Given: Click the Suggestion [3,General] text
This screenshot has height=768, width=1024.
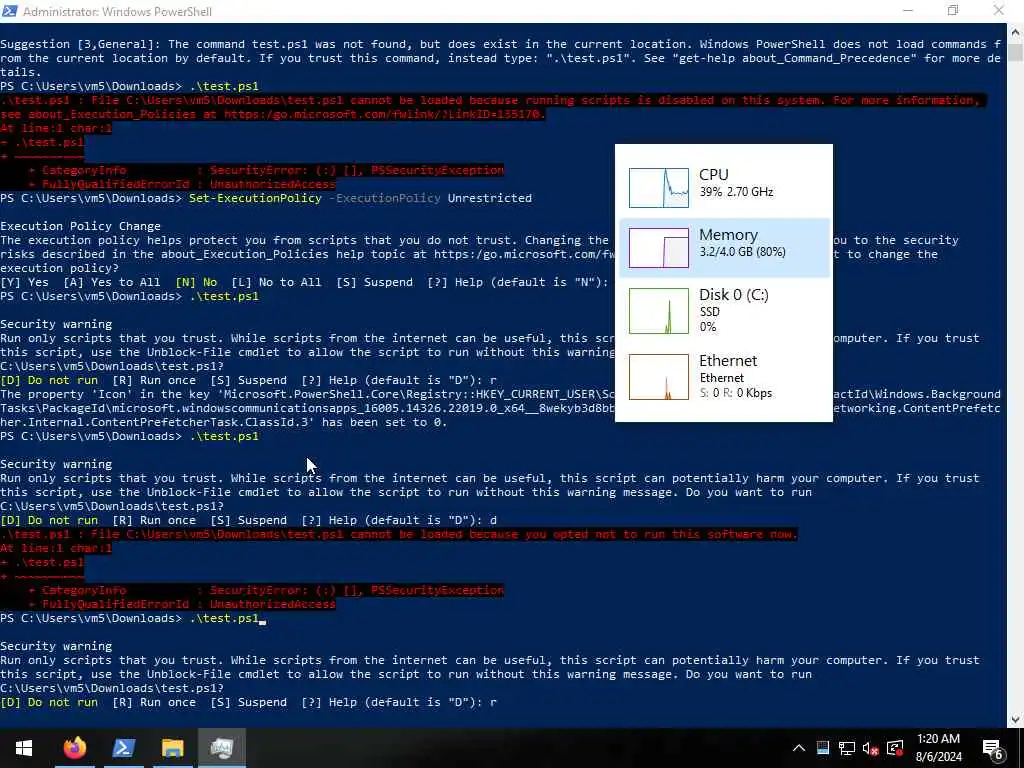Looking at the screenshot, I should 81,44.
